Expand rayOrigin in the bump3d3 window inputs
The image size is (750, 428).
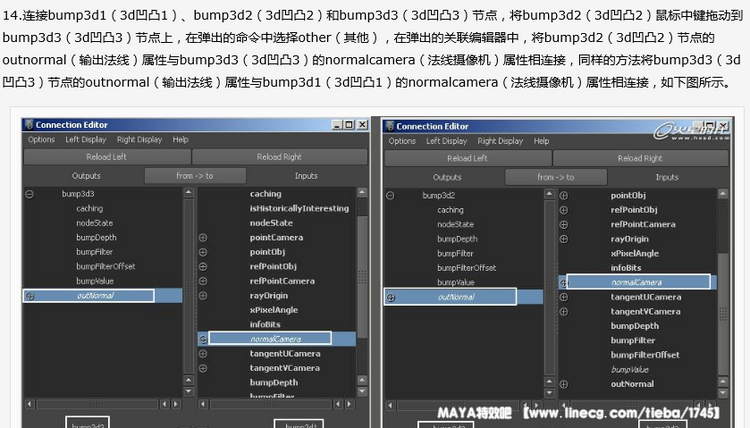pos(203,296)
